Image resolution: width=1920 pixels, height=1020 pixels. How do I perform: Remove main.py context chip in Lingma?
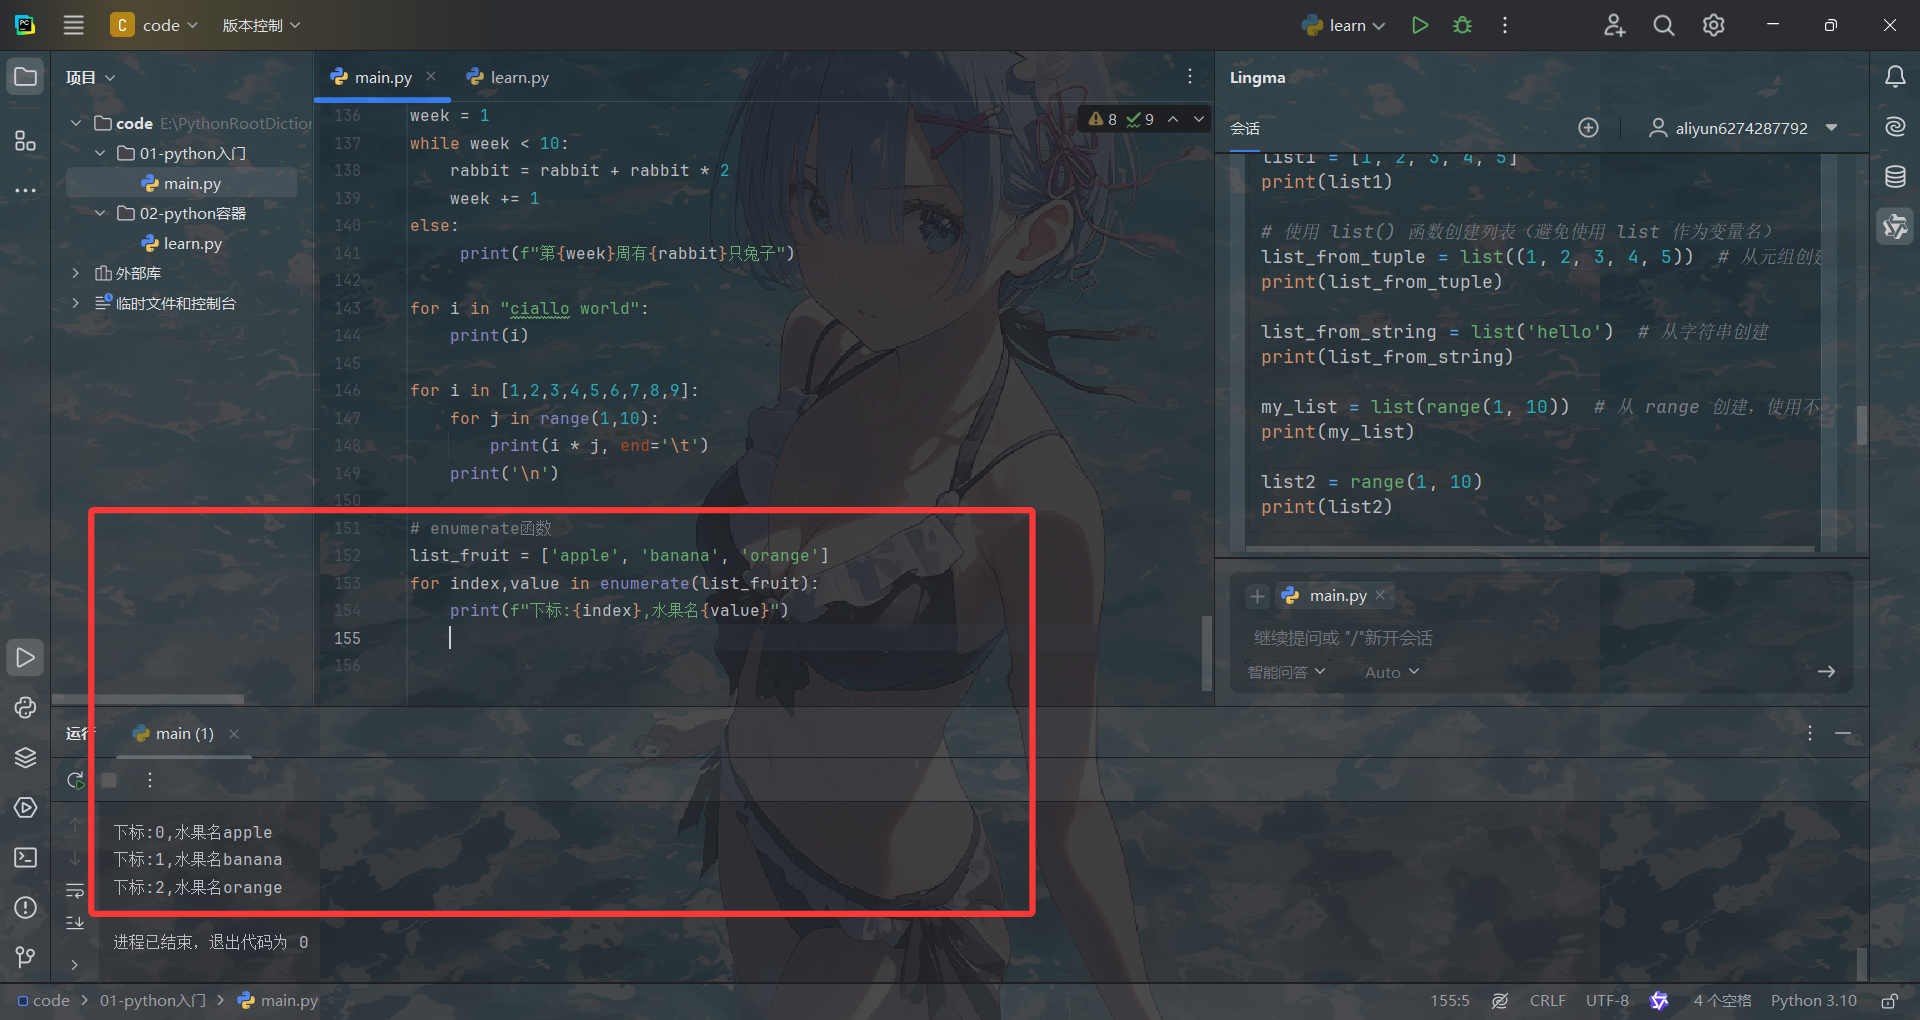click(1380, 595)
